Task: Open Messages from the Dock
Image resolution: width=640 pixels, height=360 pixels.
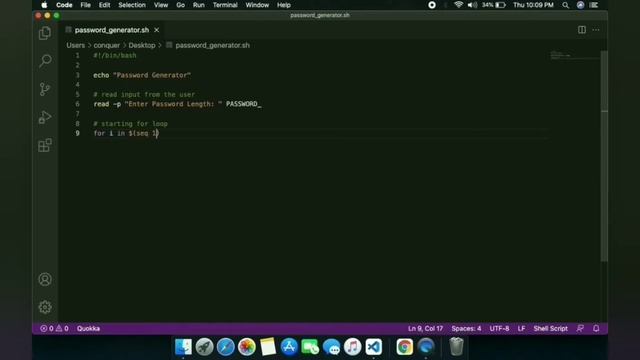Action: [x=331, y=347]
